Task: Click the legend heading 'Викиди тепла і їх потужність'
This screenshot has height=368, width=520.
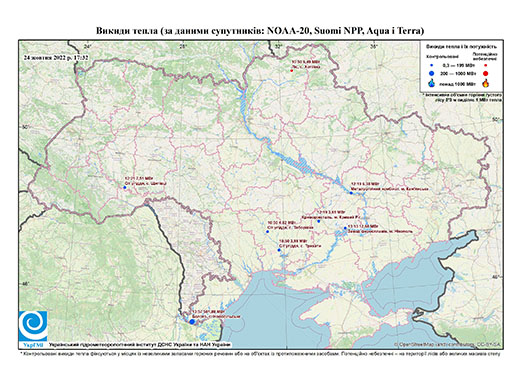Action: coord(462,47)
